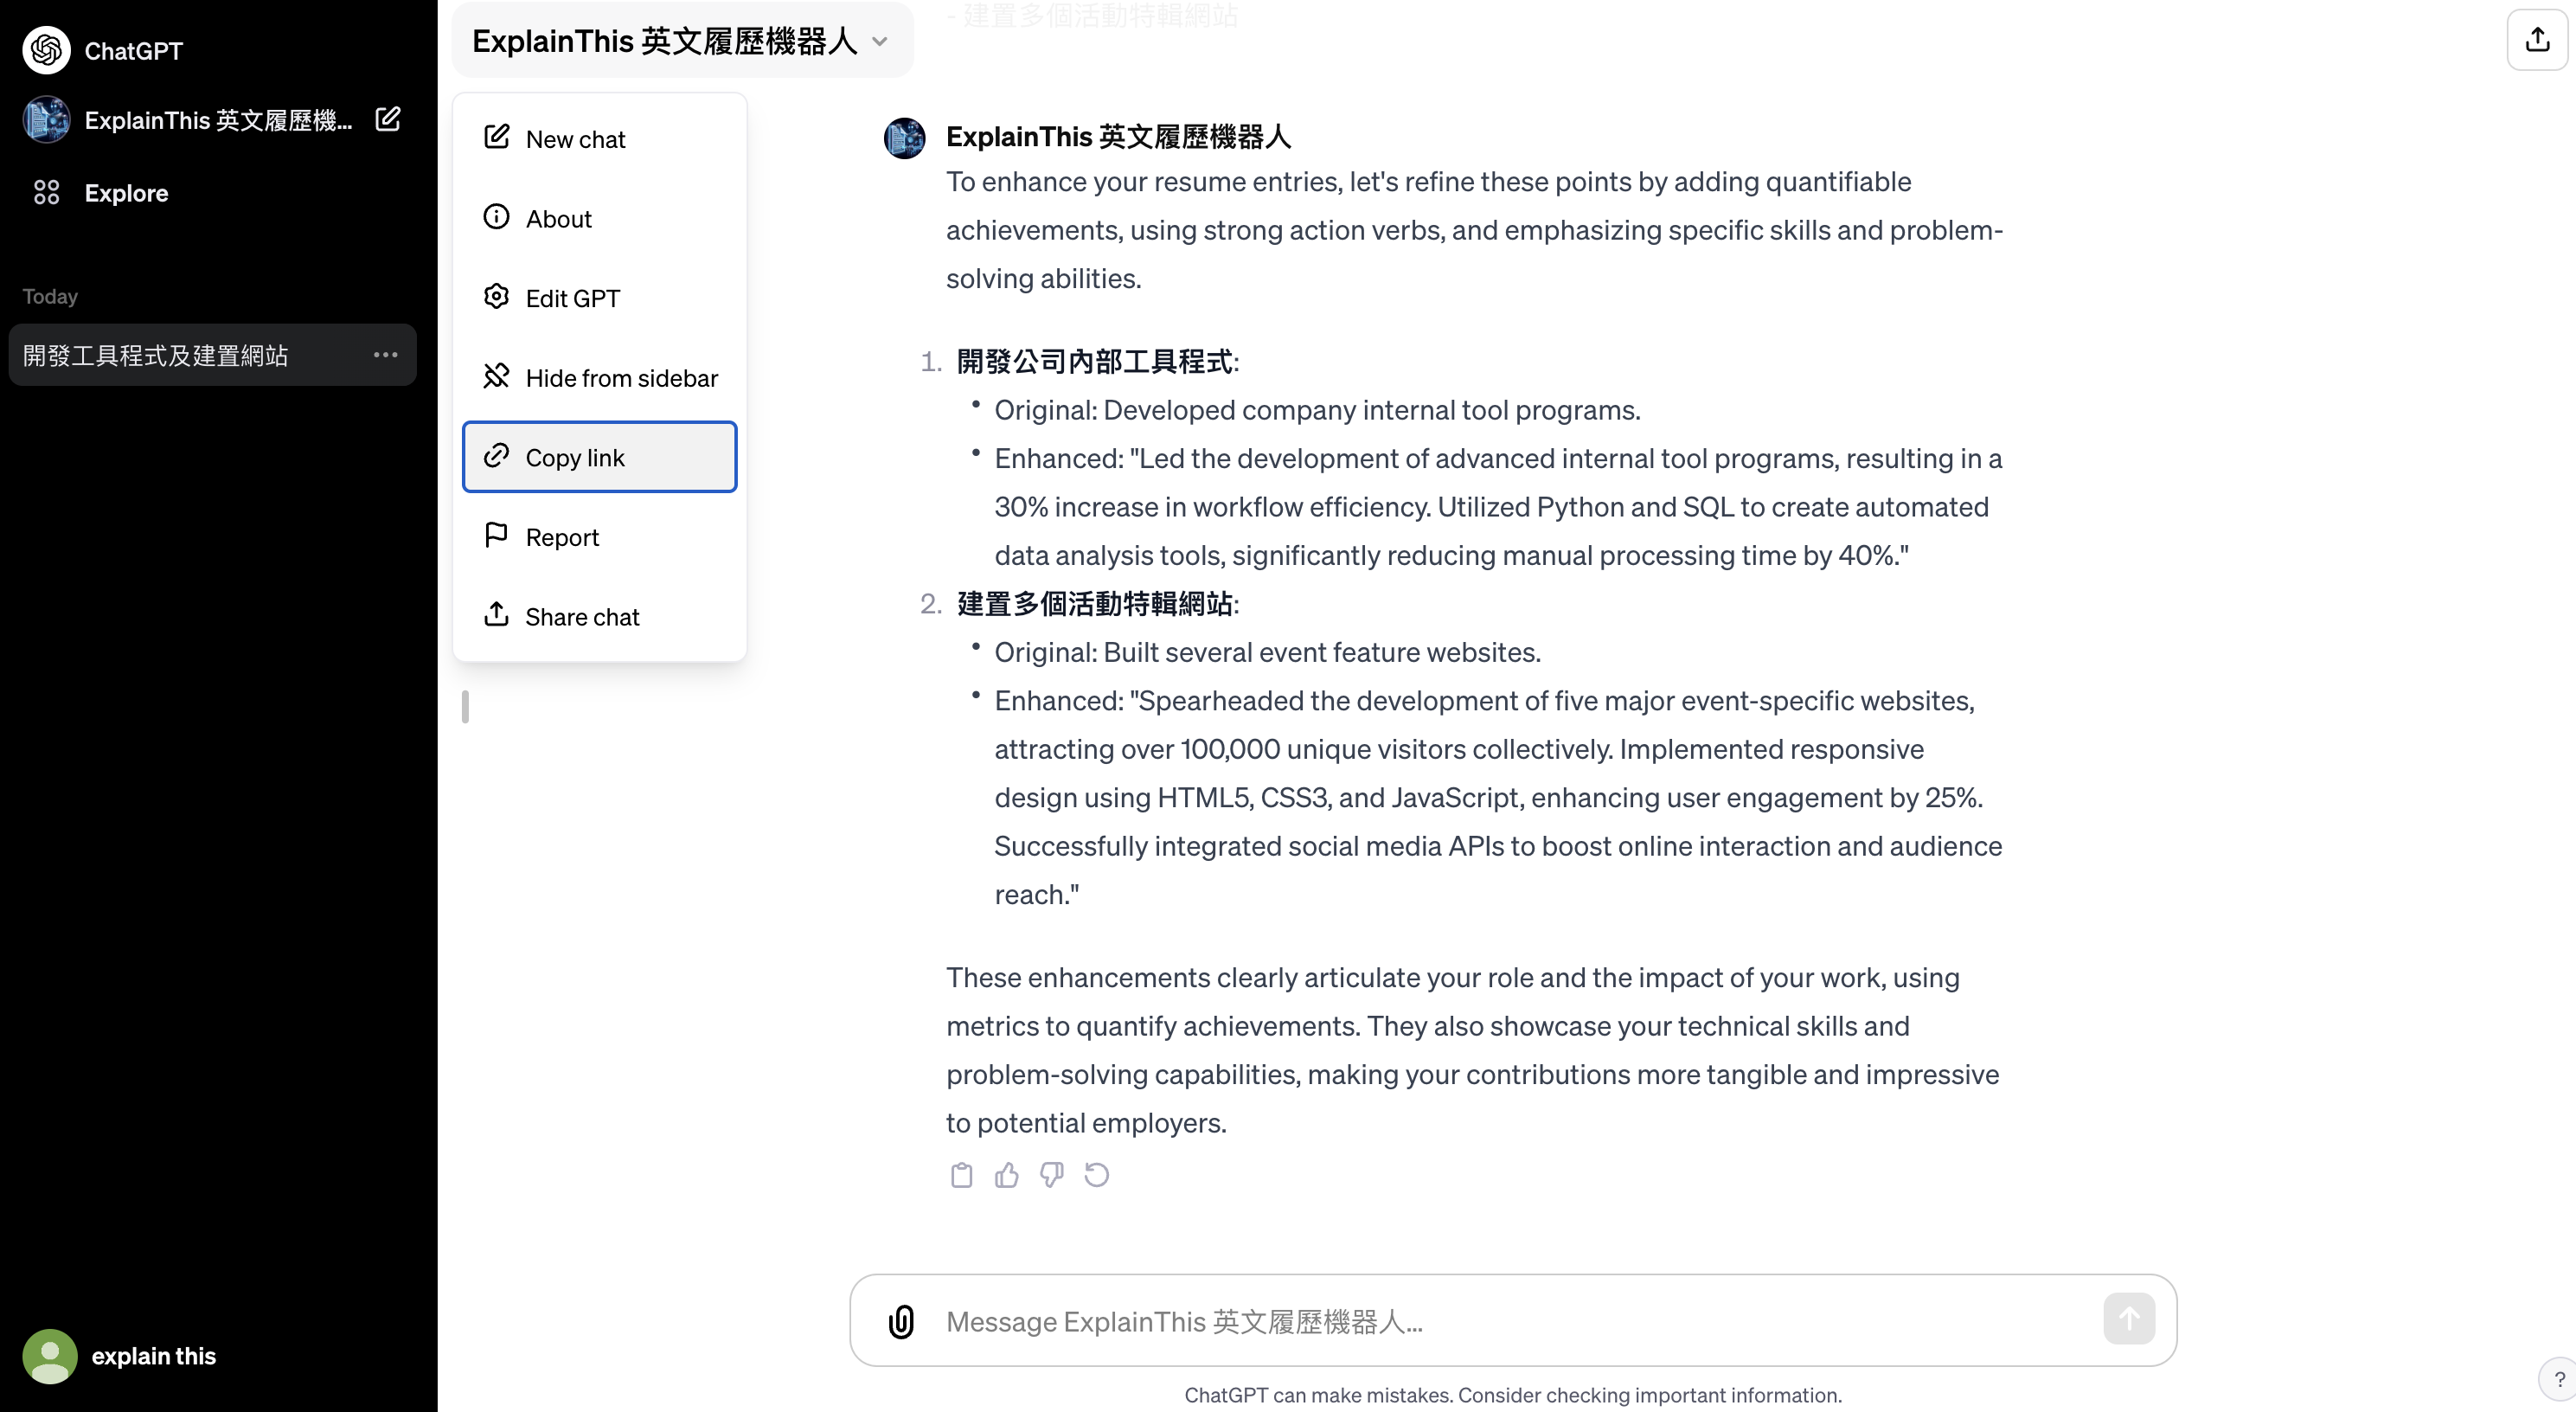Select Copy link from the menu

coord(599,457)
